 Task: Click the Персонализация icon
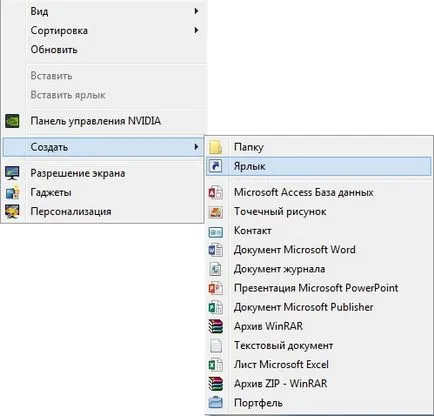pos(12,211)
